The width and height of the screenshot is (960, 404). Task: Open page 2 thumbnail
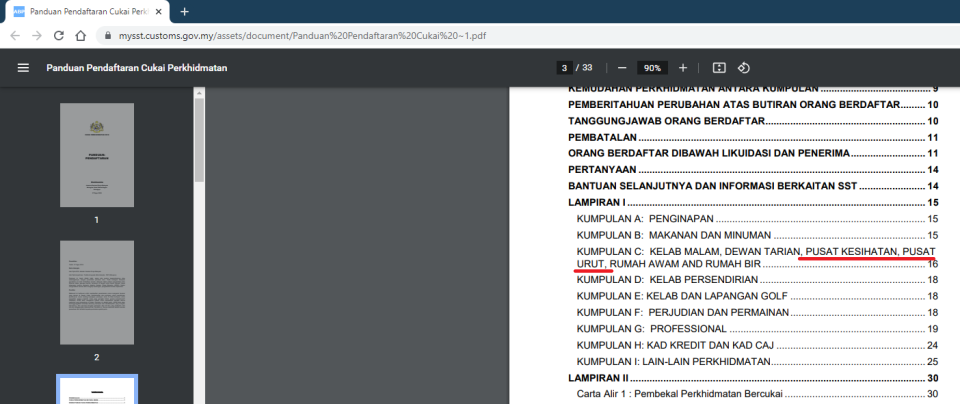point(97,293)
